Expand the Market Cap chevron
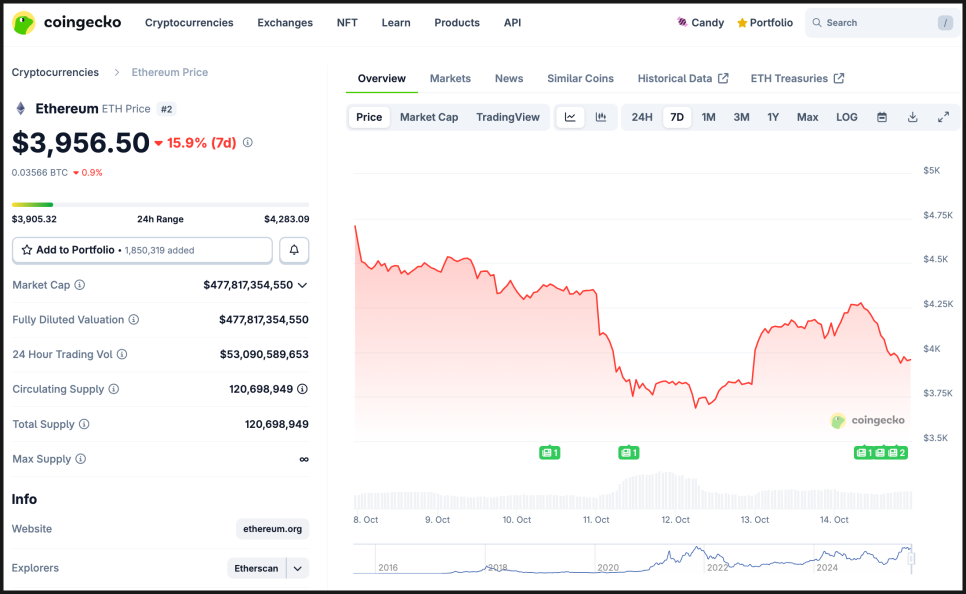Screen dimensions: 966x594 coord(303,285)
